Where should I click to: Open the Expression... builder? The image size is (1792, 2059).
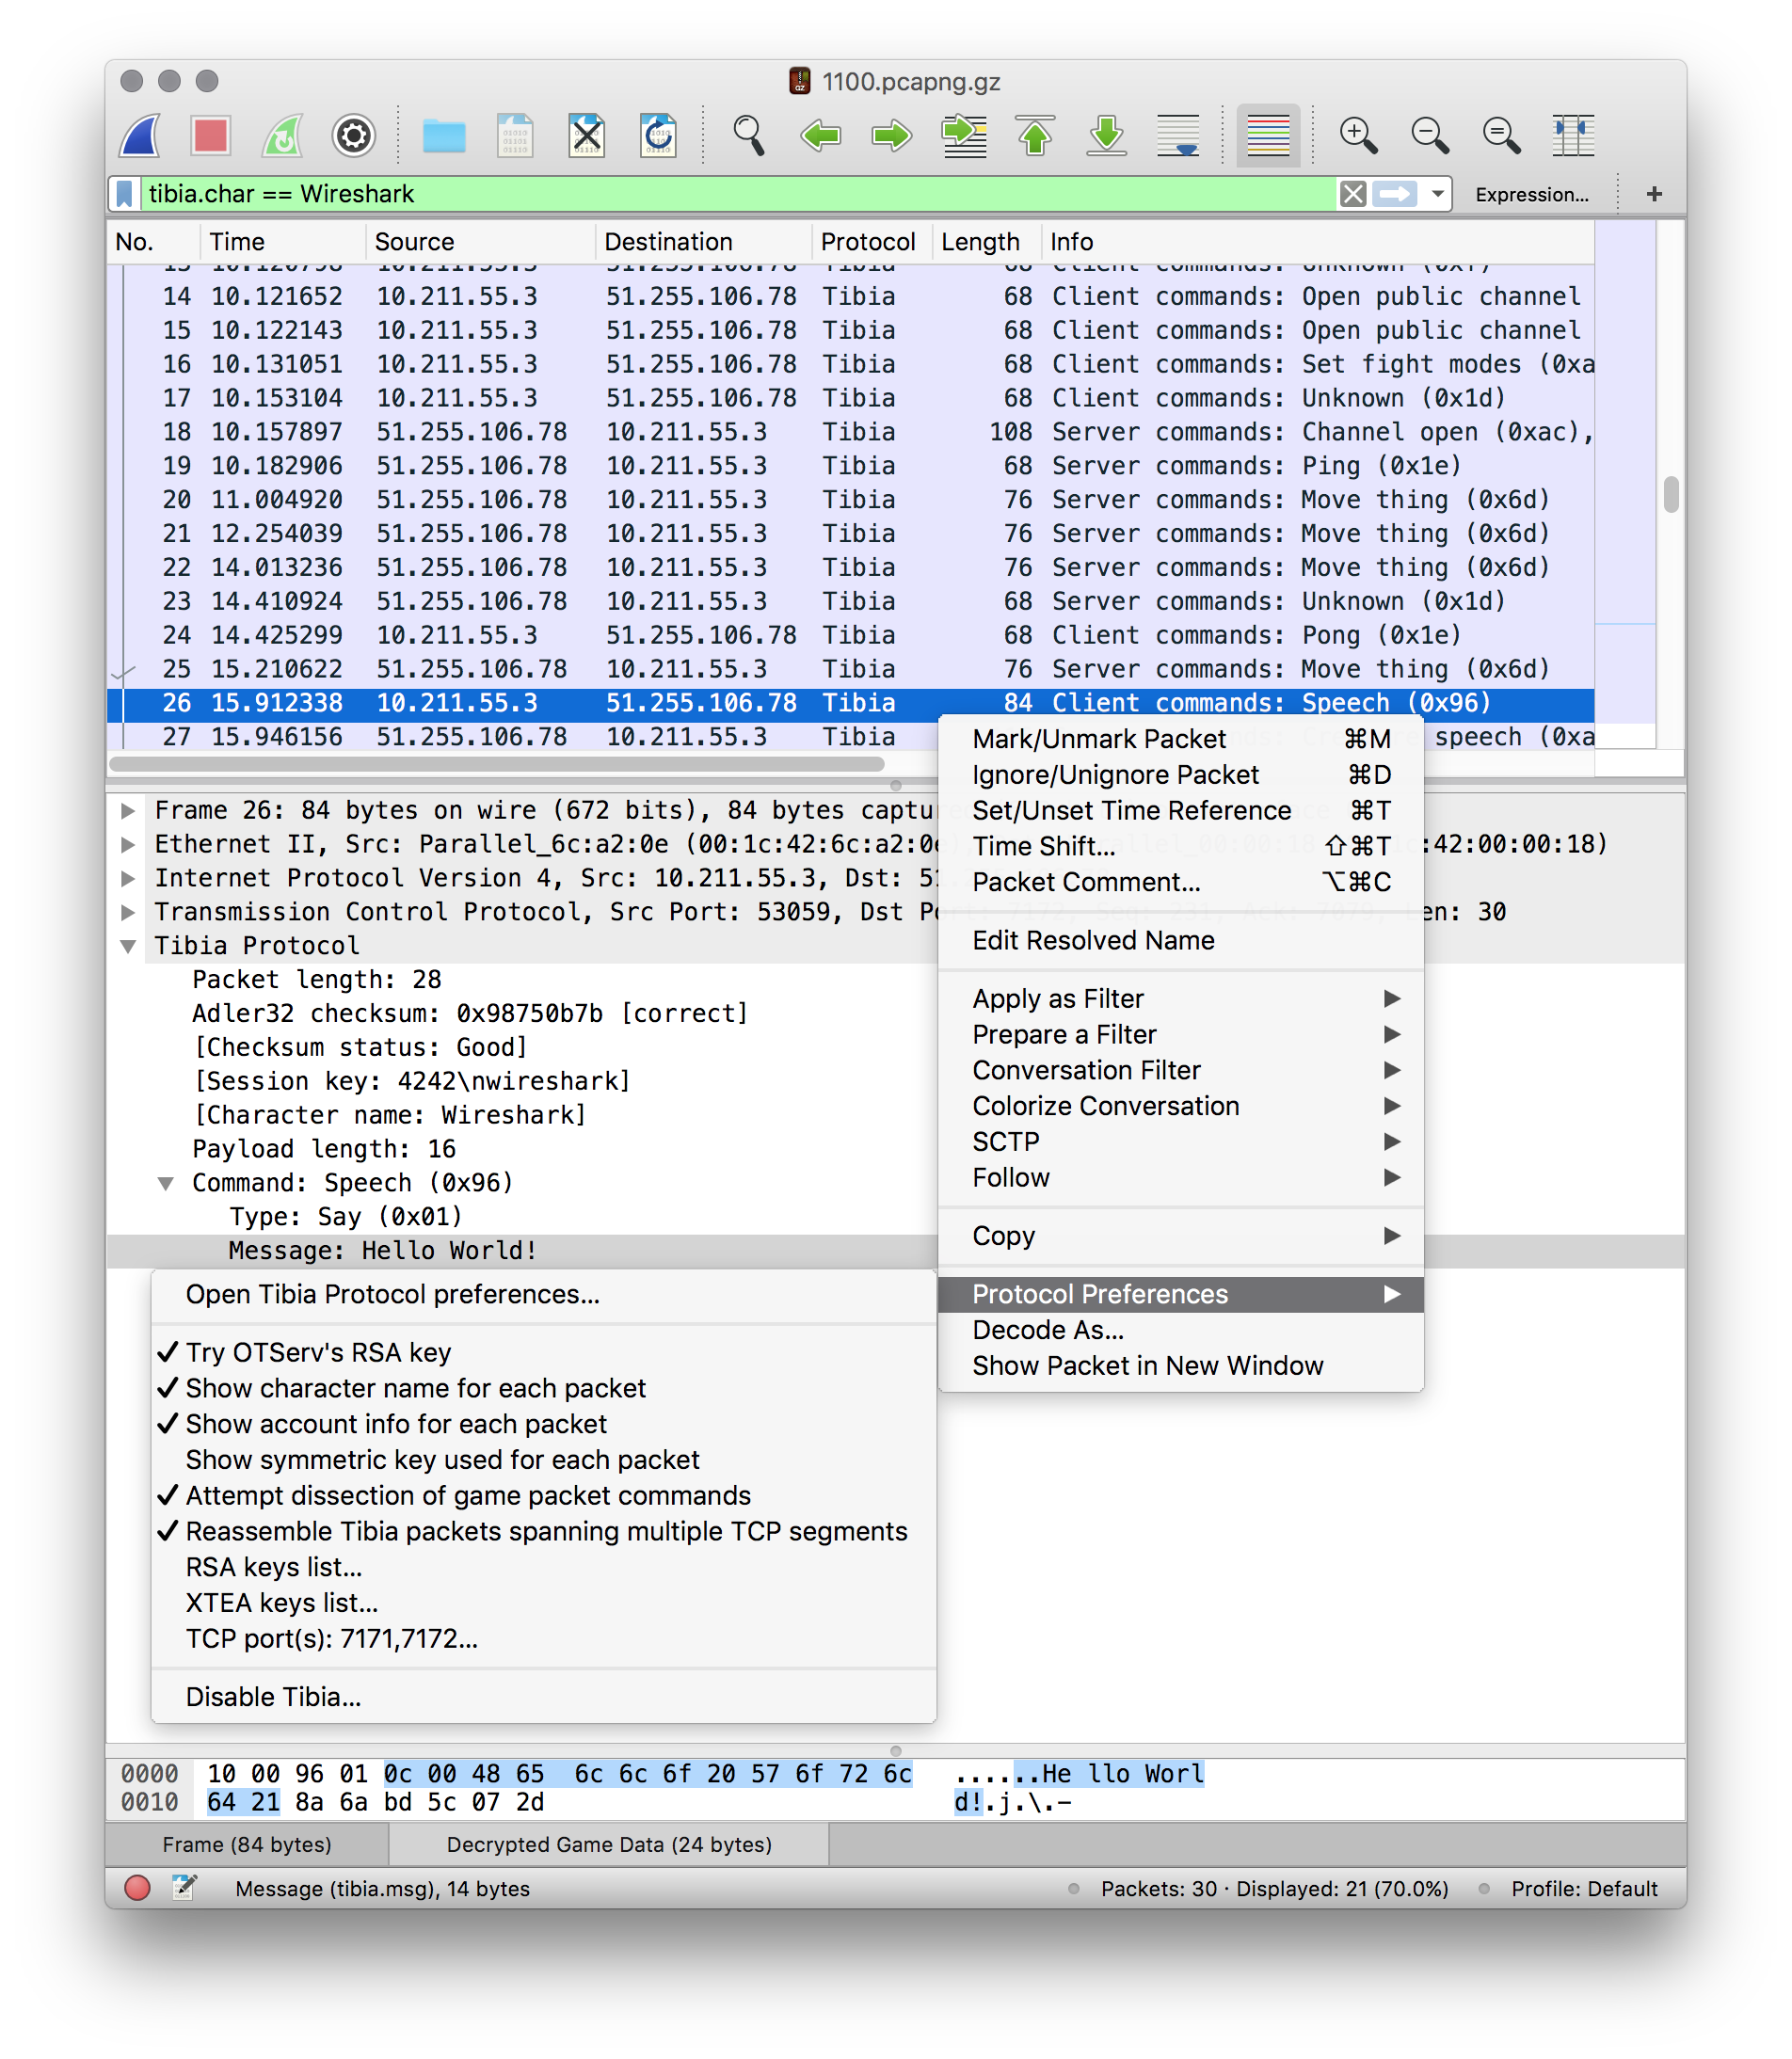click(1531, 195)
